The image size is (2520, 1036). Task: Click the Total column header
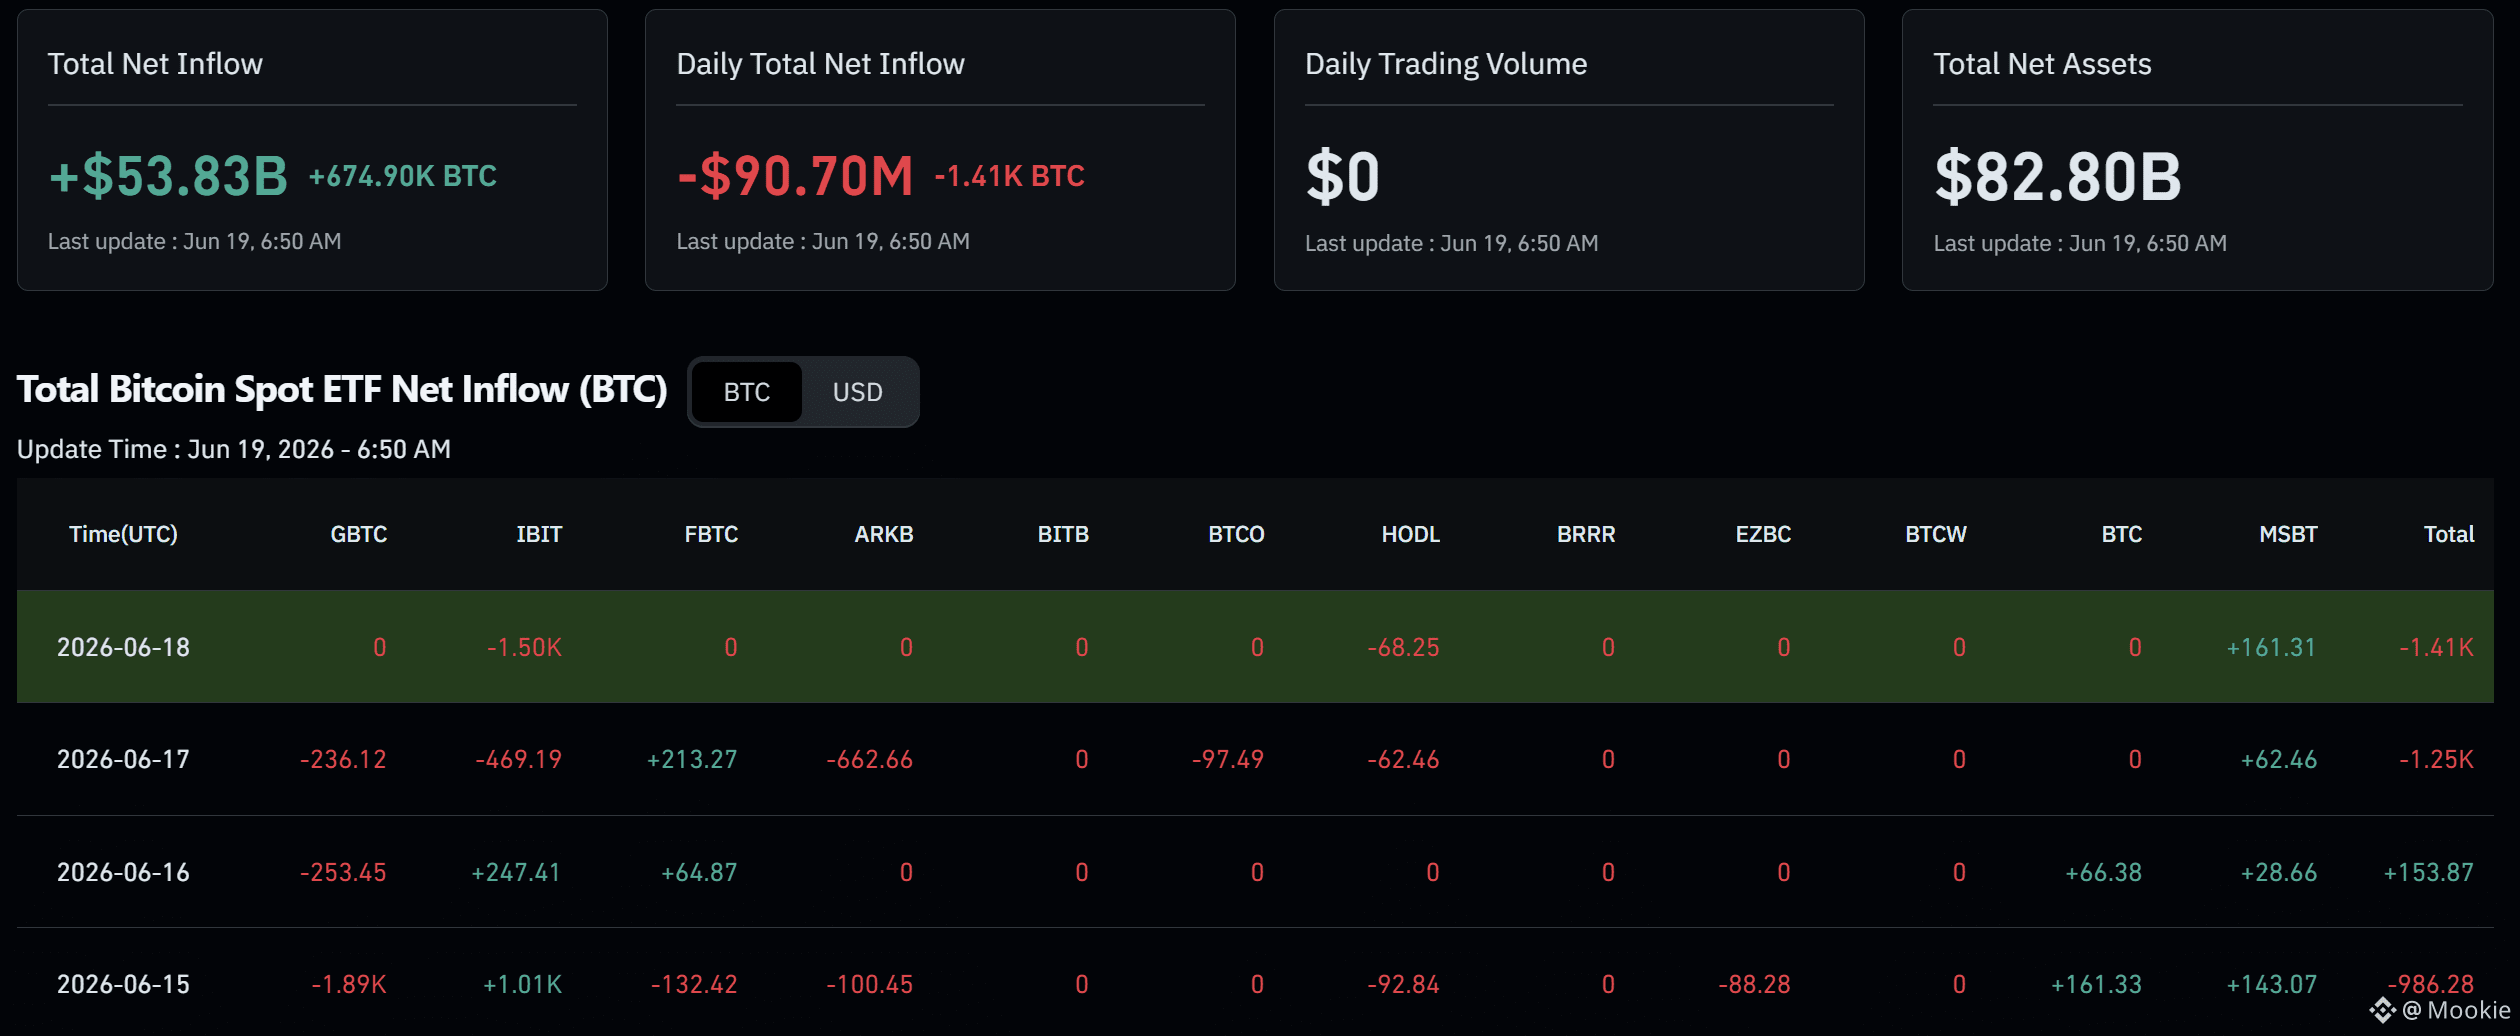coord(2449,534)
